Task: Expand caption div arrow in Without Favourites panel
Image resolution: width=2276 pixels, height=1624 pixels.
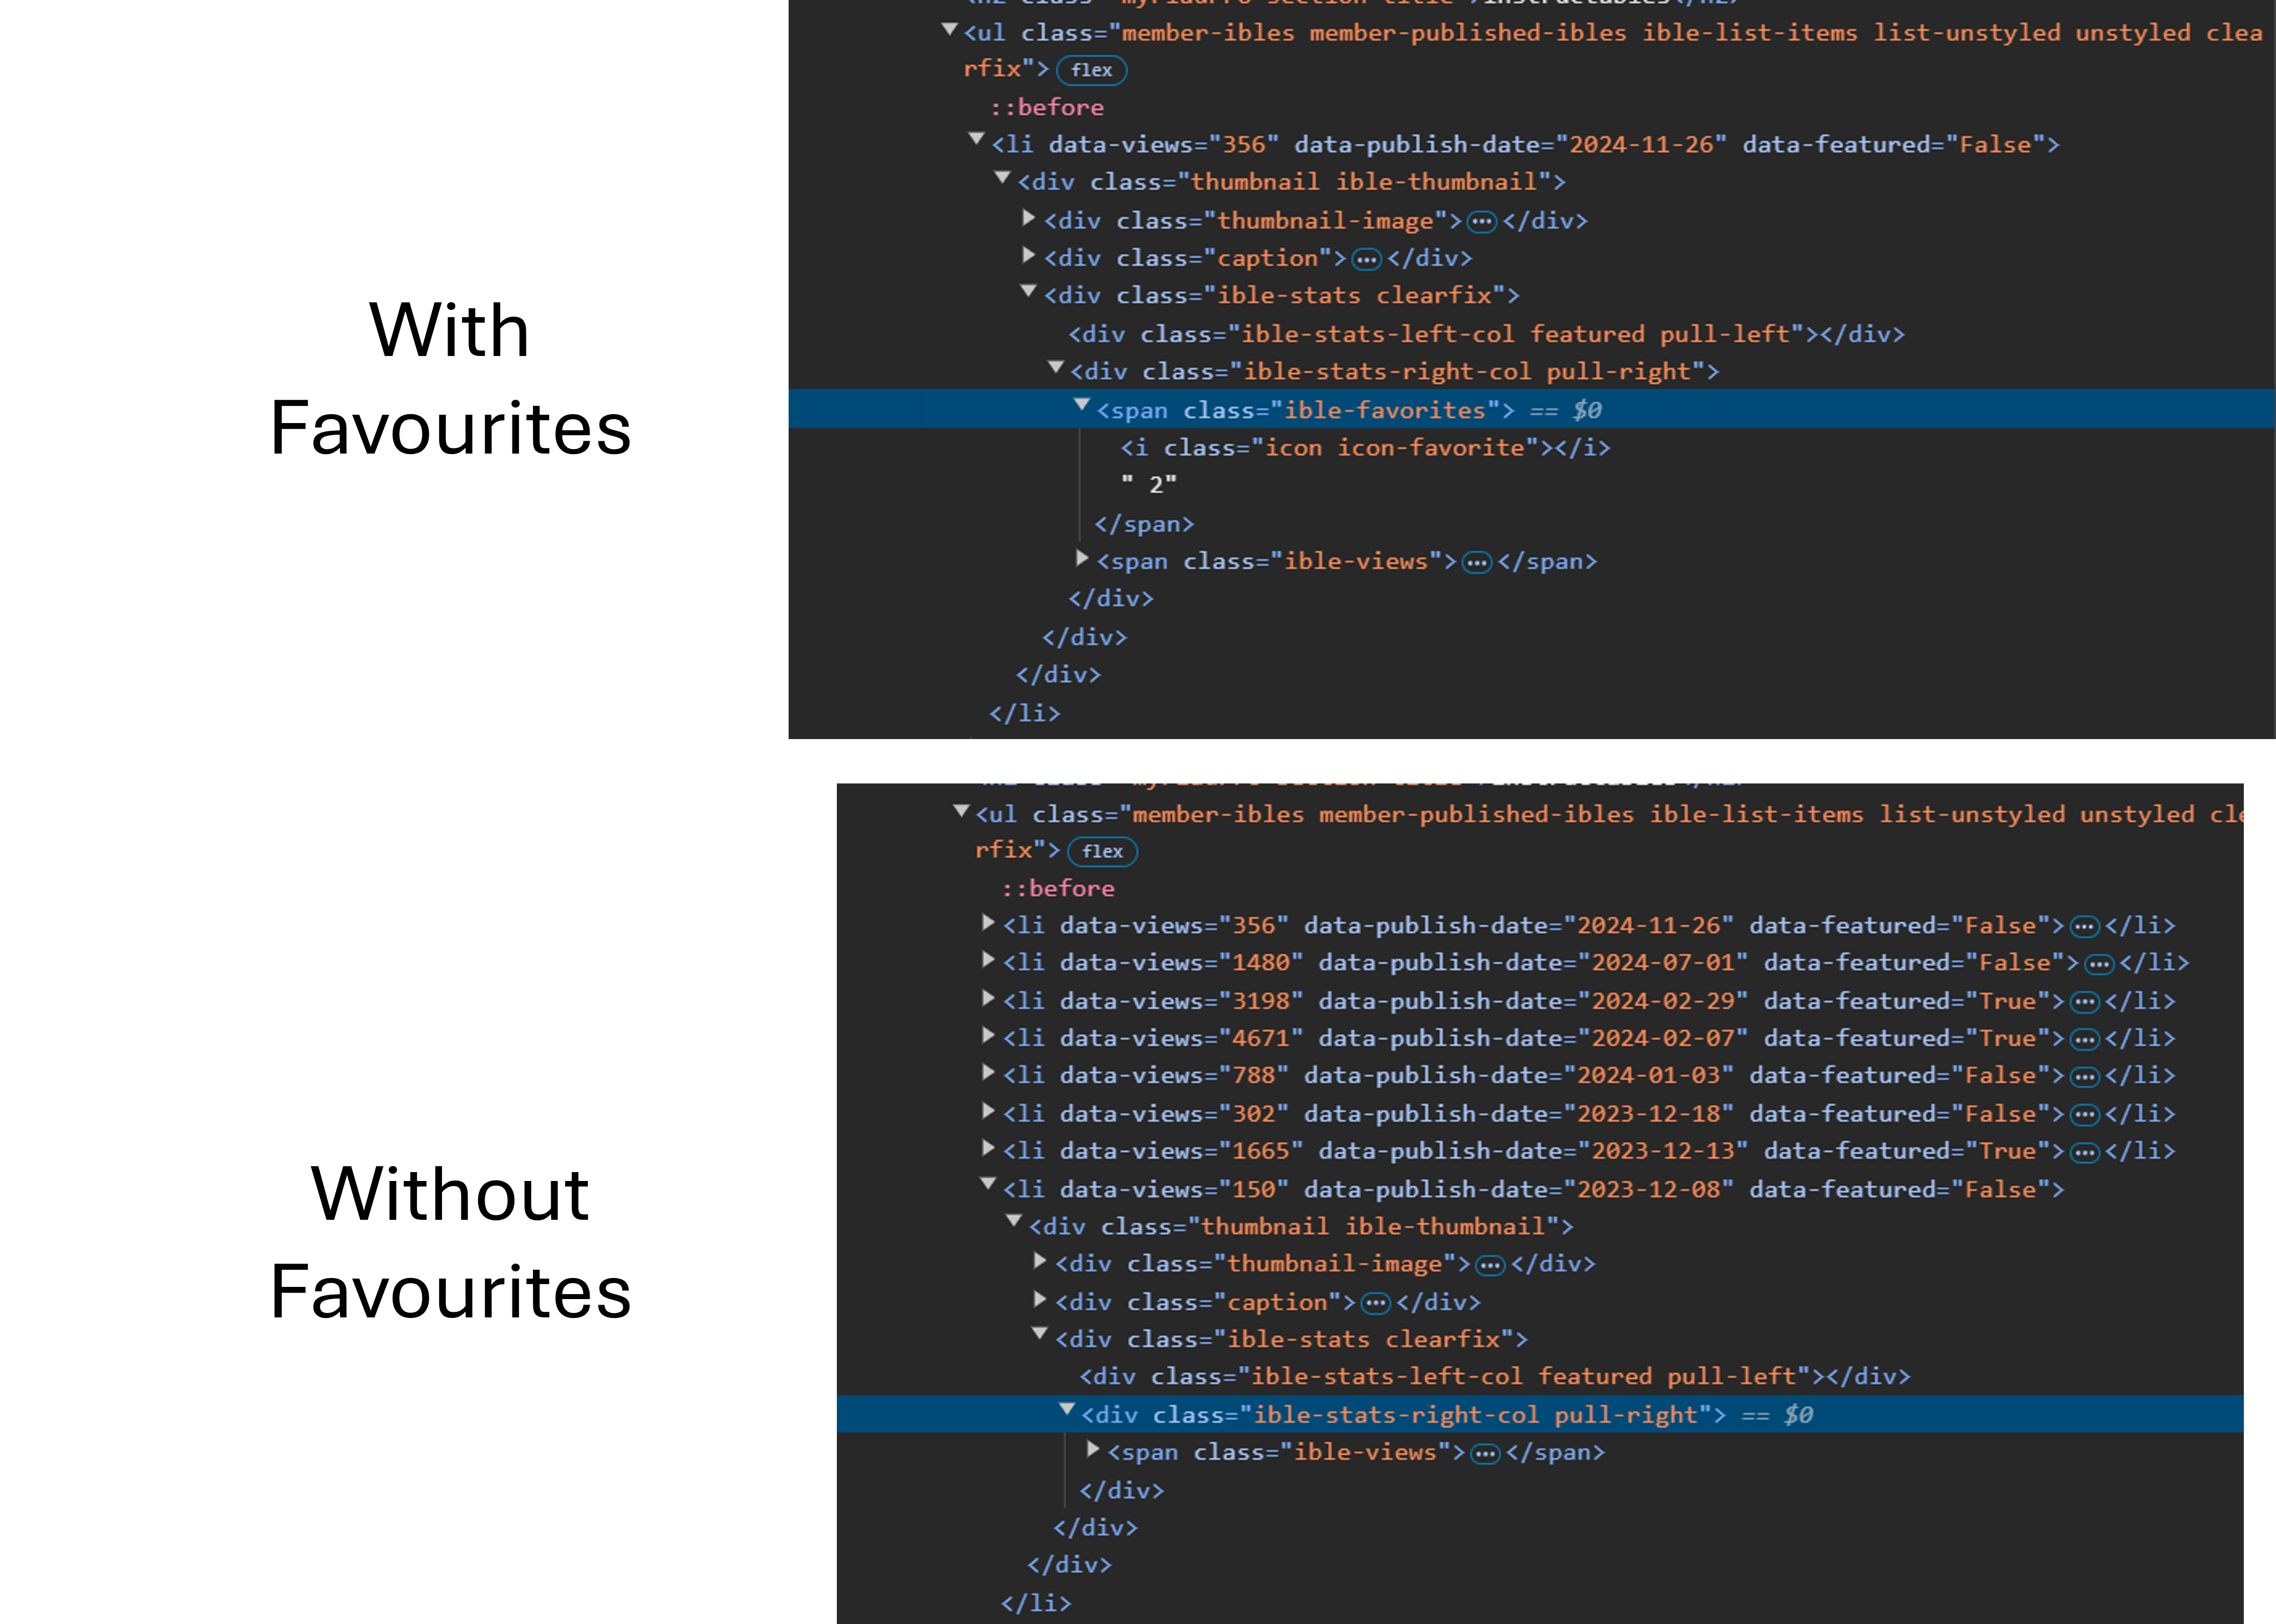Action: click(x=1041, y=1299)
